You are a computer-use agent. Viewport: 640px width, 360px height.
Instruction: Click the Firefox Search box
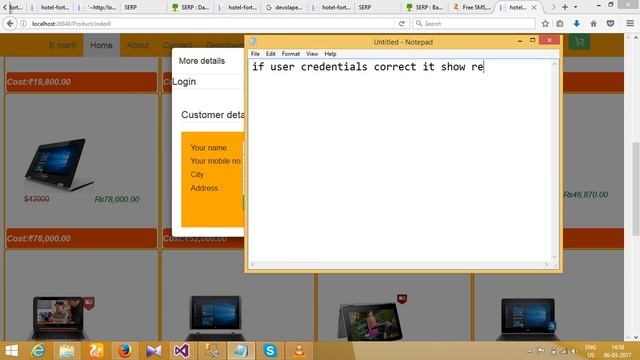(474, 24)
